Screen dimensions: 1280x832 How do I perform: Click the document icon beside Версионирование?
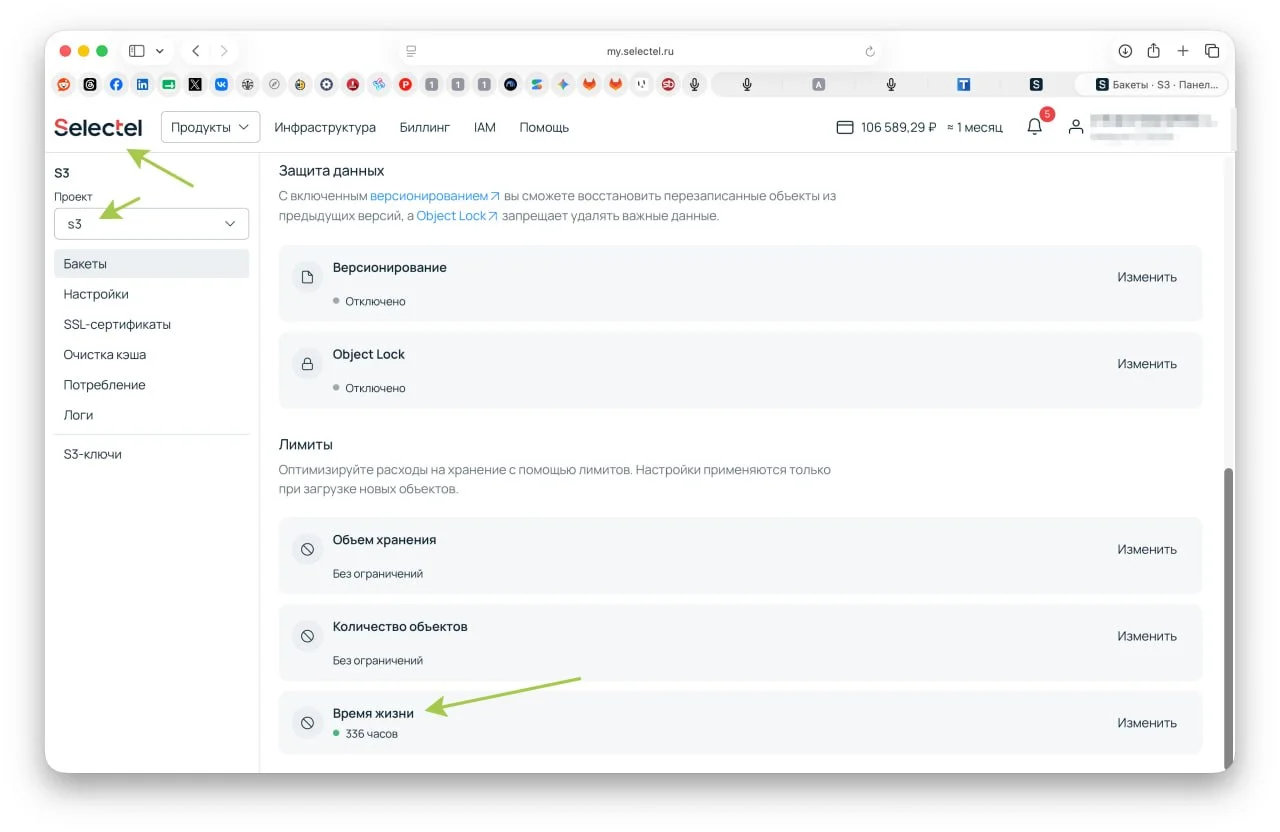(x=308, y=277)
